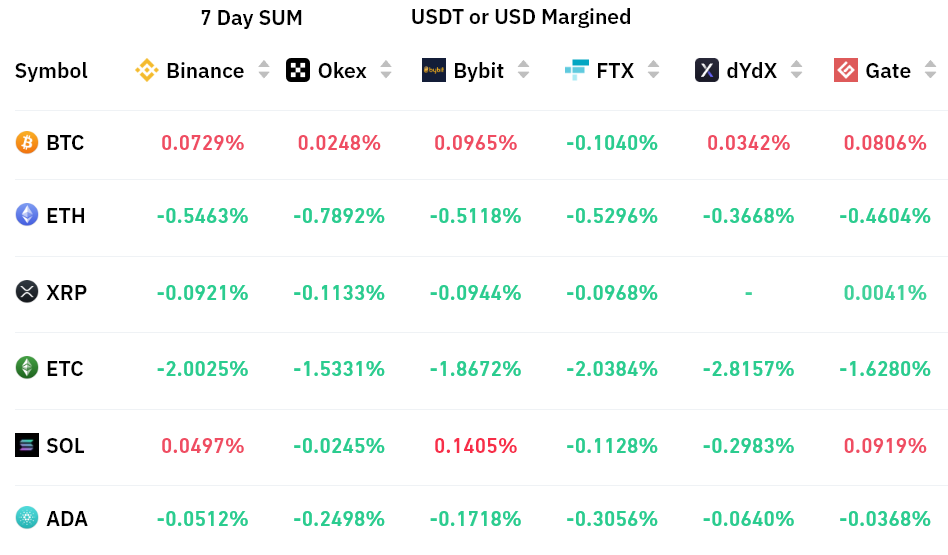Click the Ethereum coin icon
Image resolution: width=948 pixels, height=555 pixels.
(x=27, y=215)
